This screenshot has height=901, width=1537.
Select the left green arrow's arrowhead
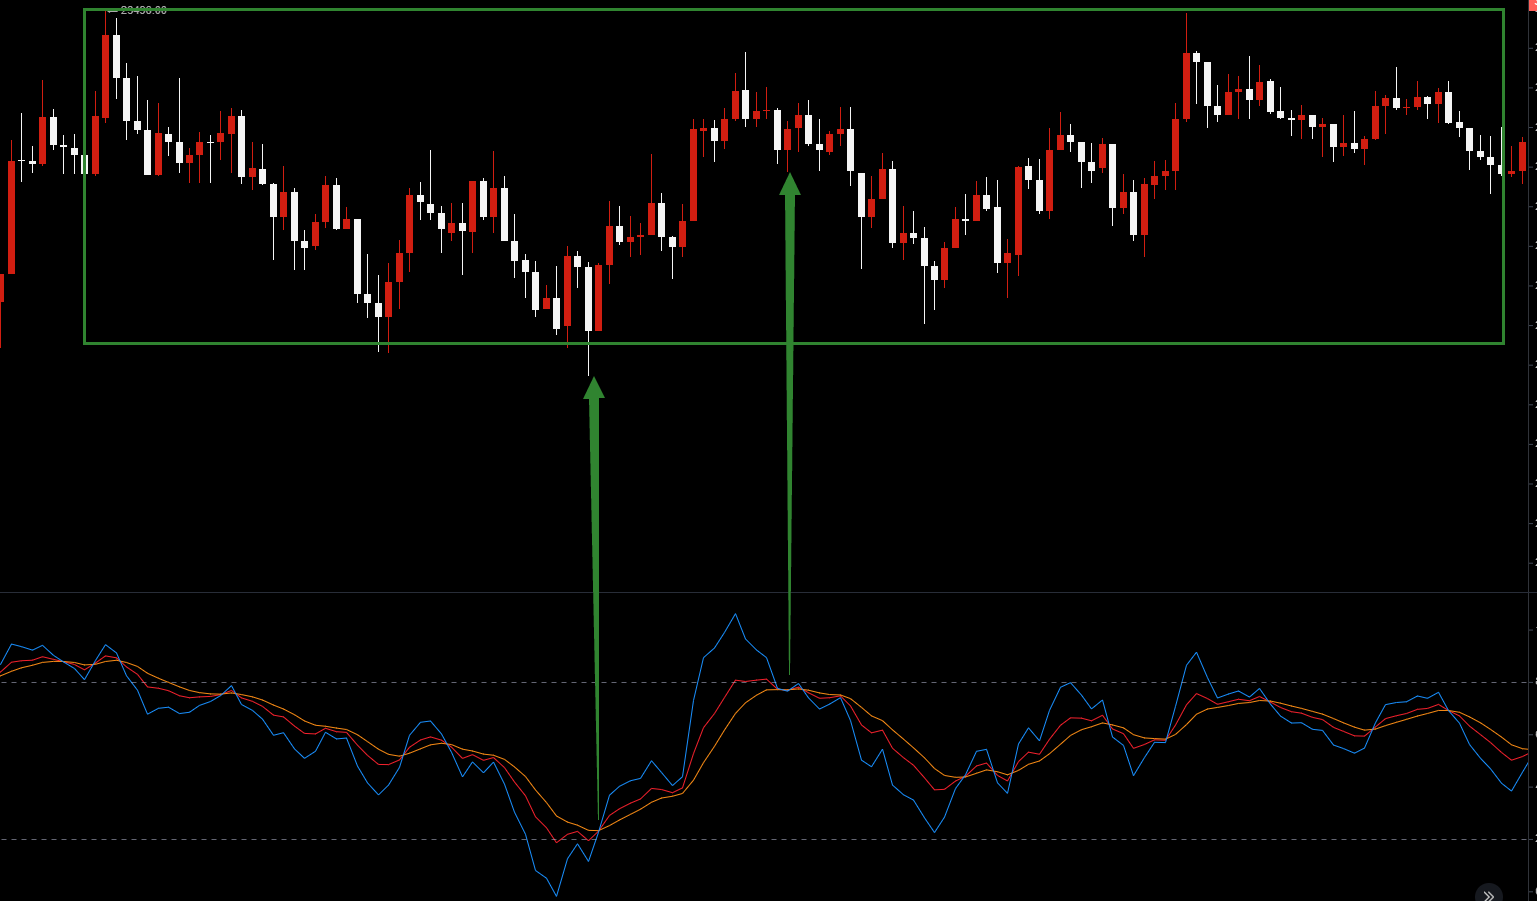pyautogui.click(x=594, y=388)
